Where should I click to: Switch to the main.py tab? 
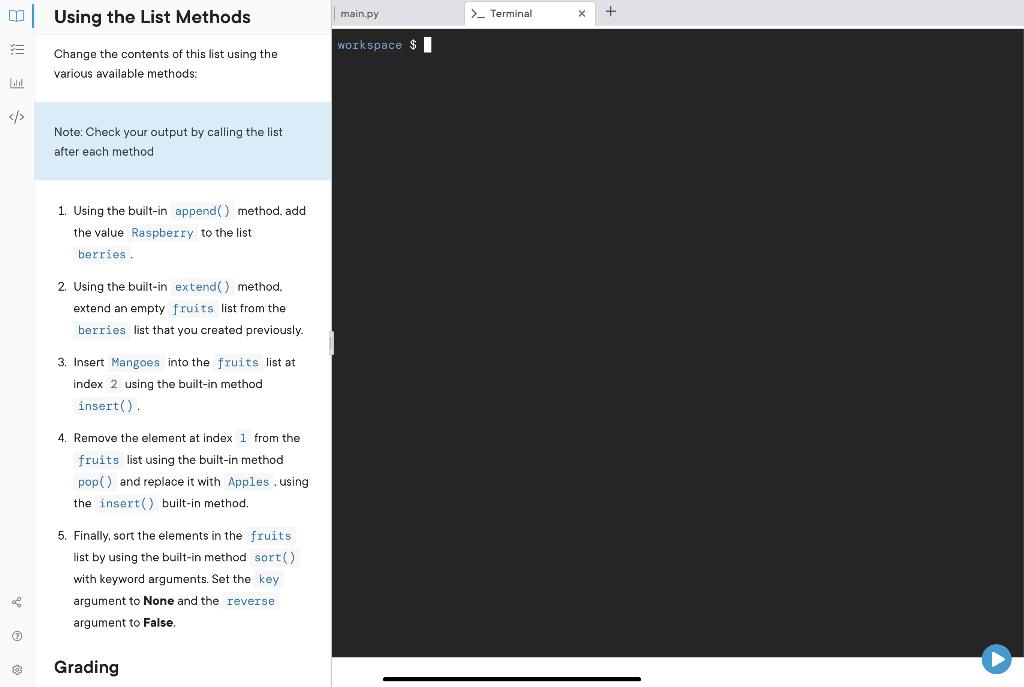point(359,13)
